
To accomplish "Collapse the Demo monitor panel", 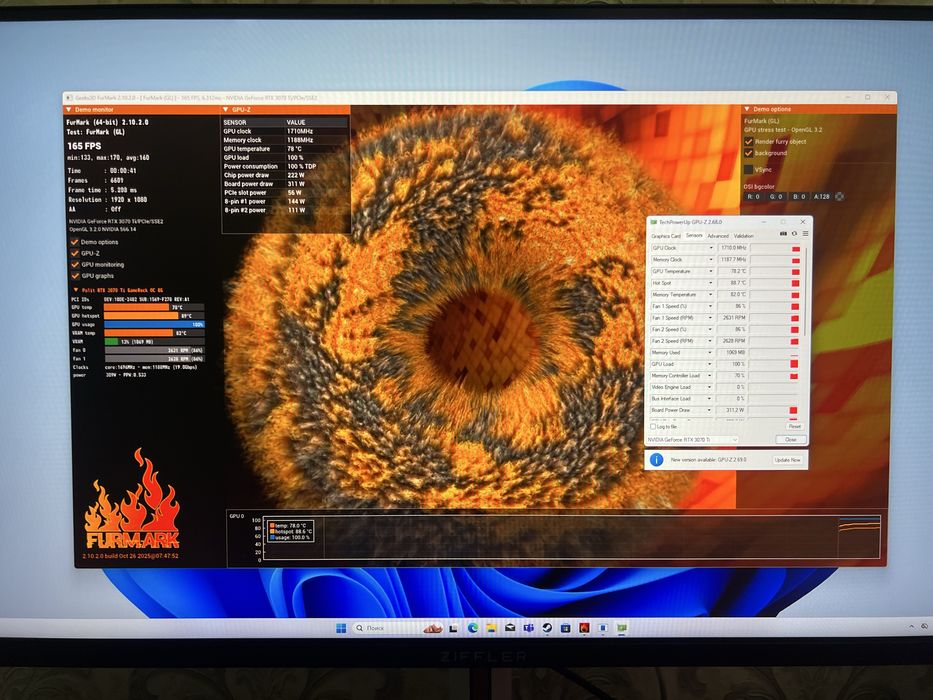I will tap(68, 110).
